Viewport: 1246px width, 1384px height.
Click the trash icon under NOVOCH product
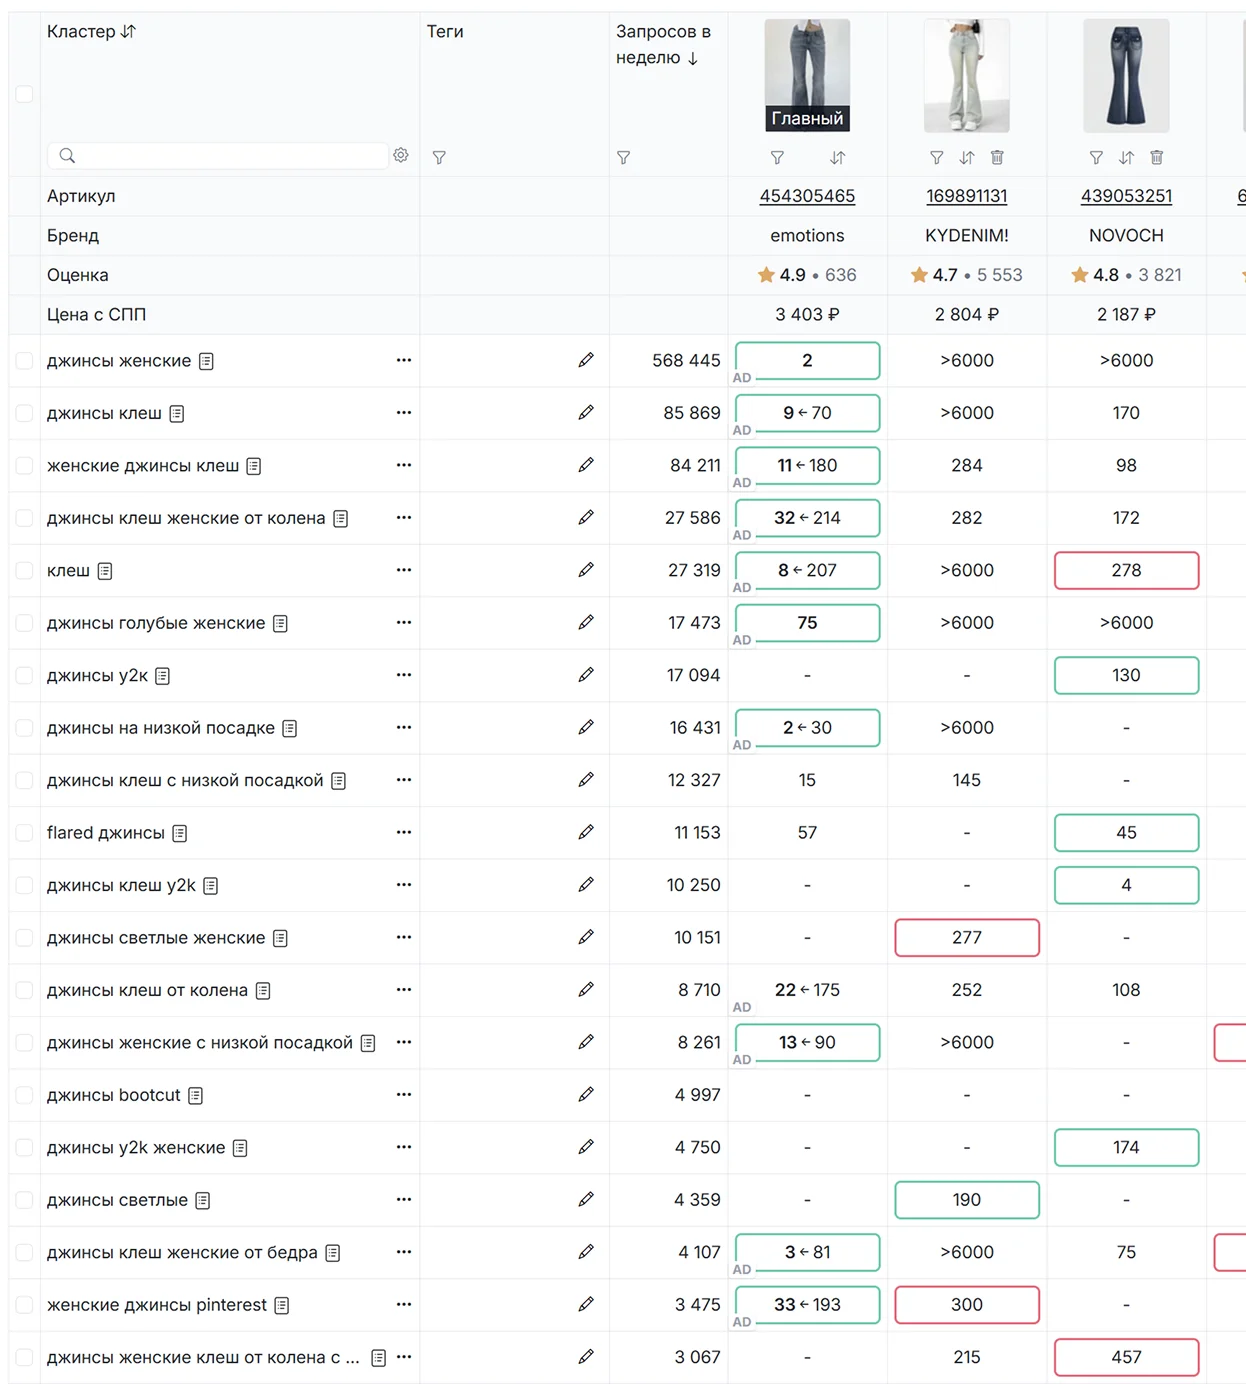pyautogui.click(x=1157, y=158)
